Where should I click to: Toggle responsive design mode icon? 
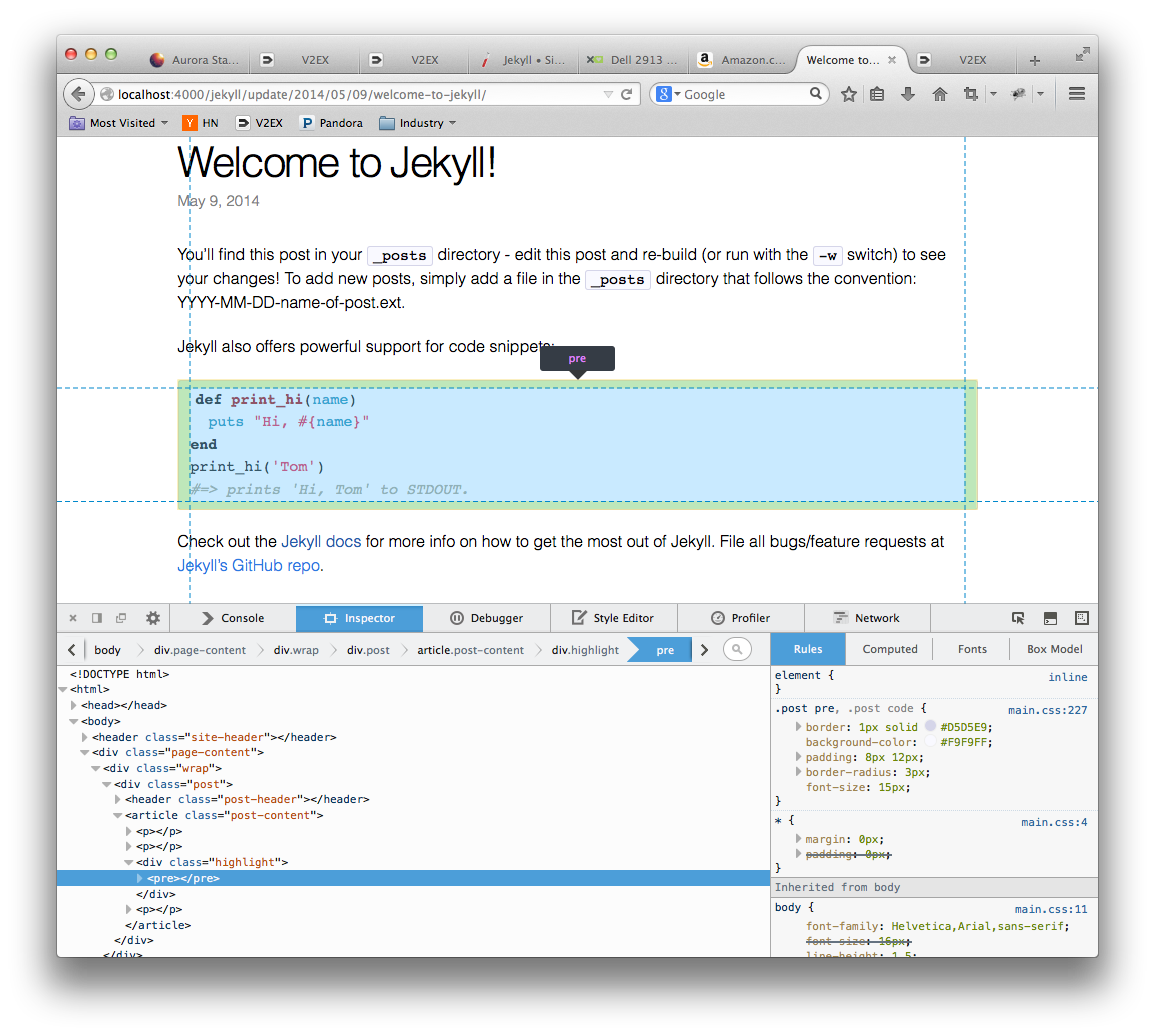coord(1081,618)
